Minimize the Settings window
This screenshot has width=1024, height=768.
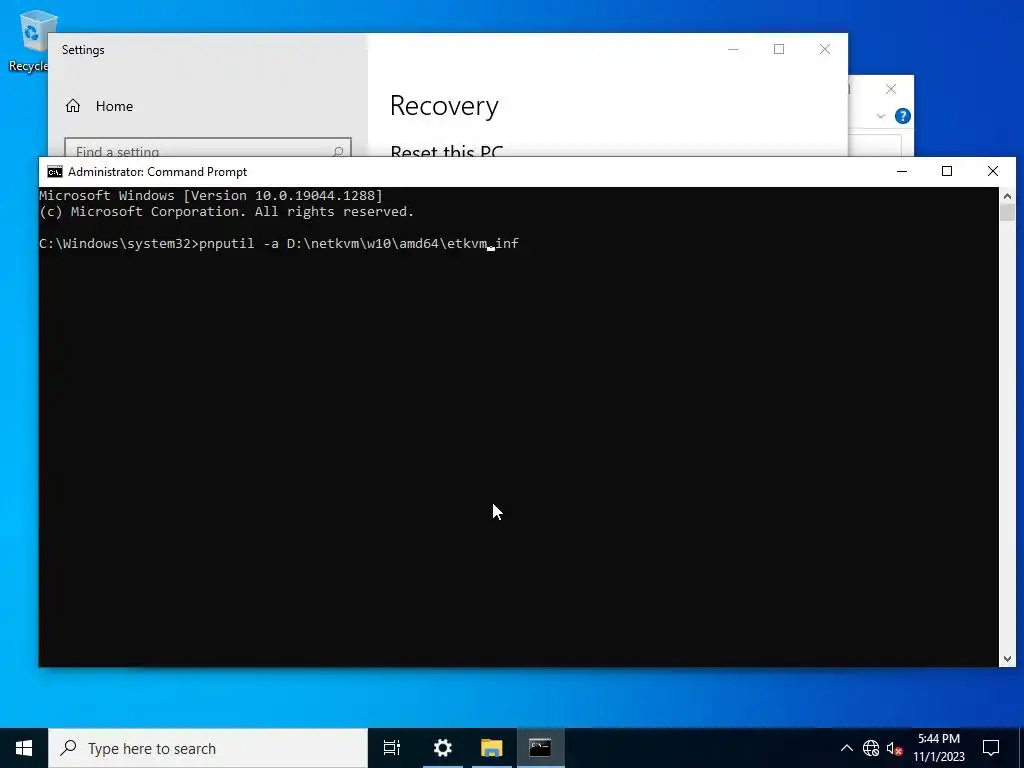(733, 50)
